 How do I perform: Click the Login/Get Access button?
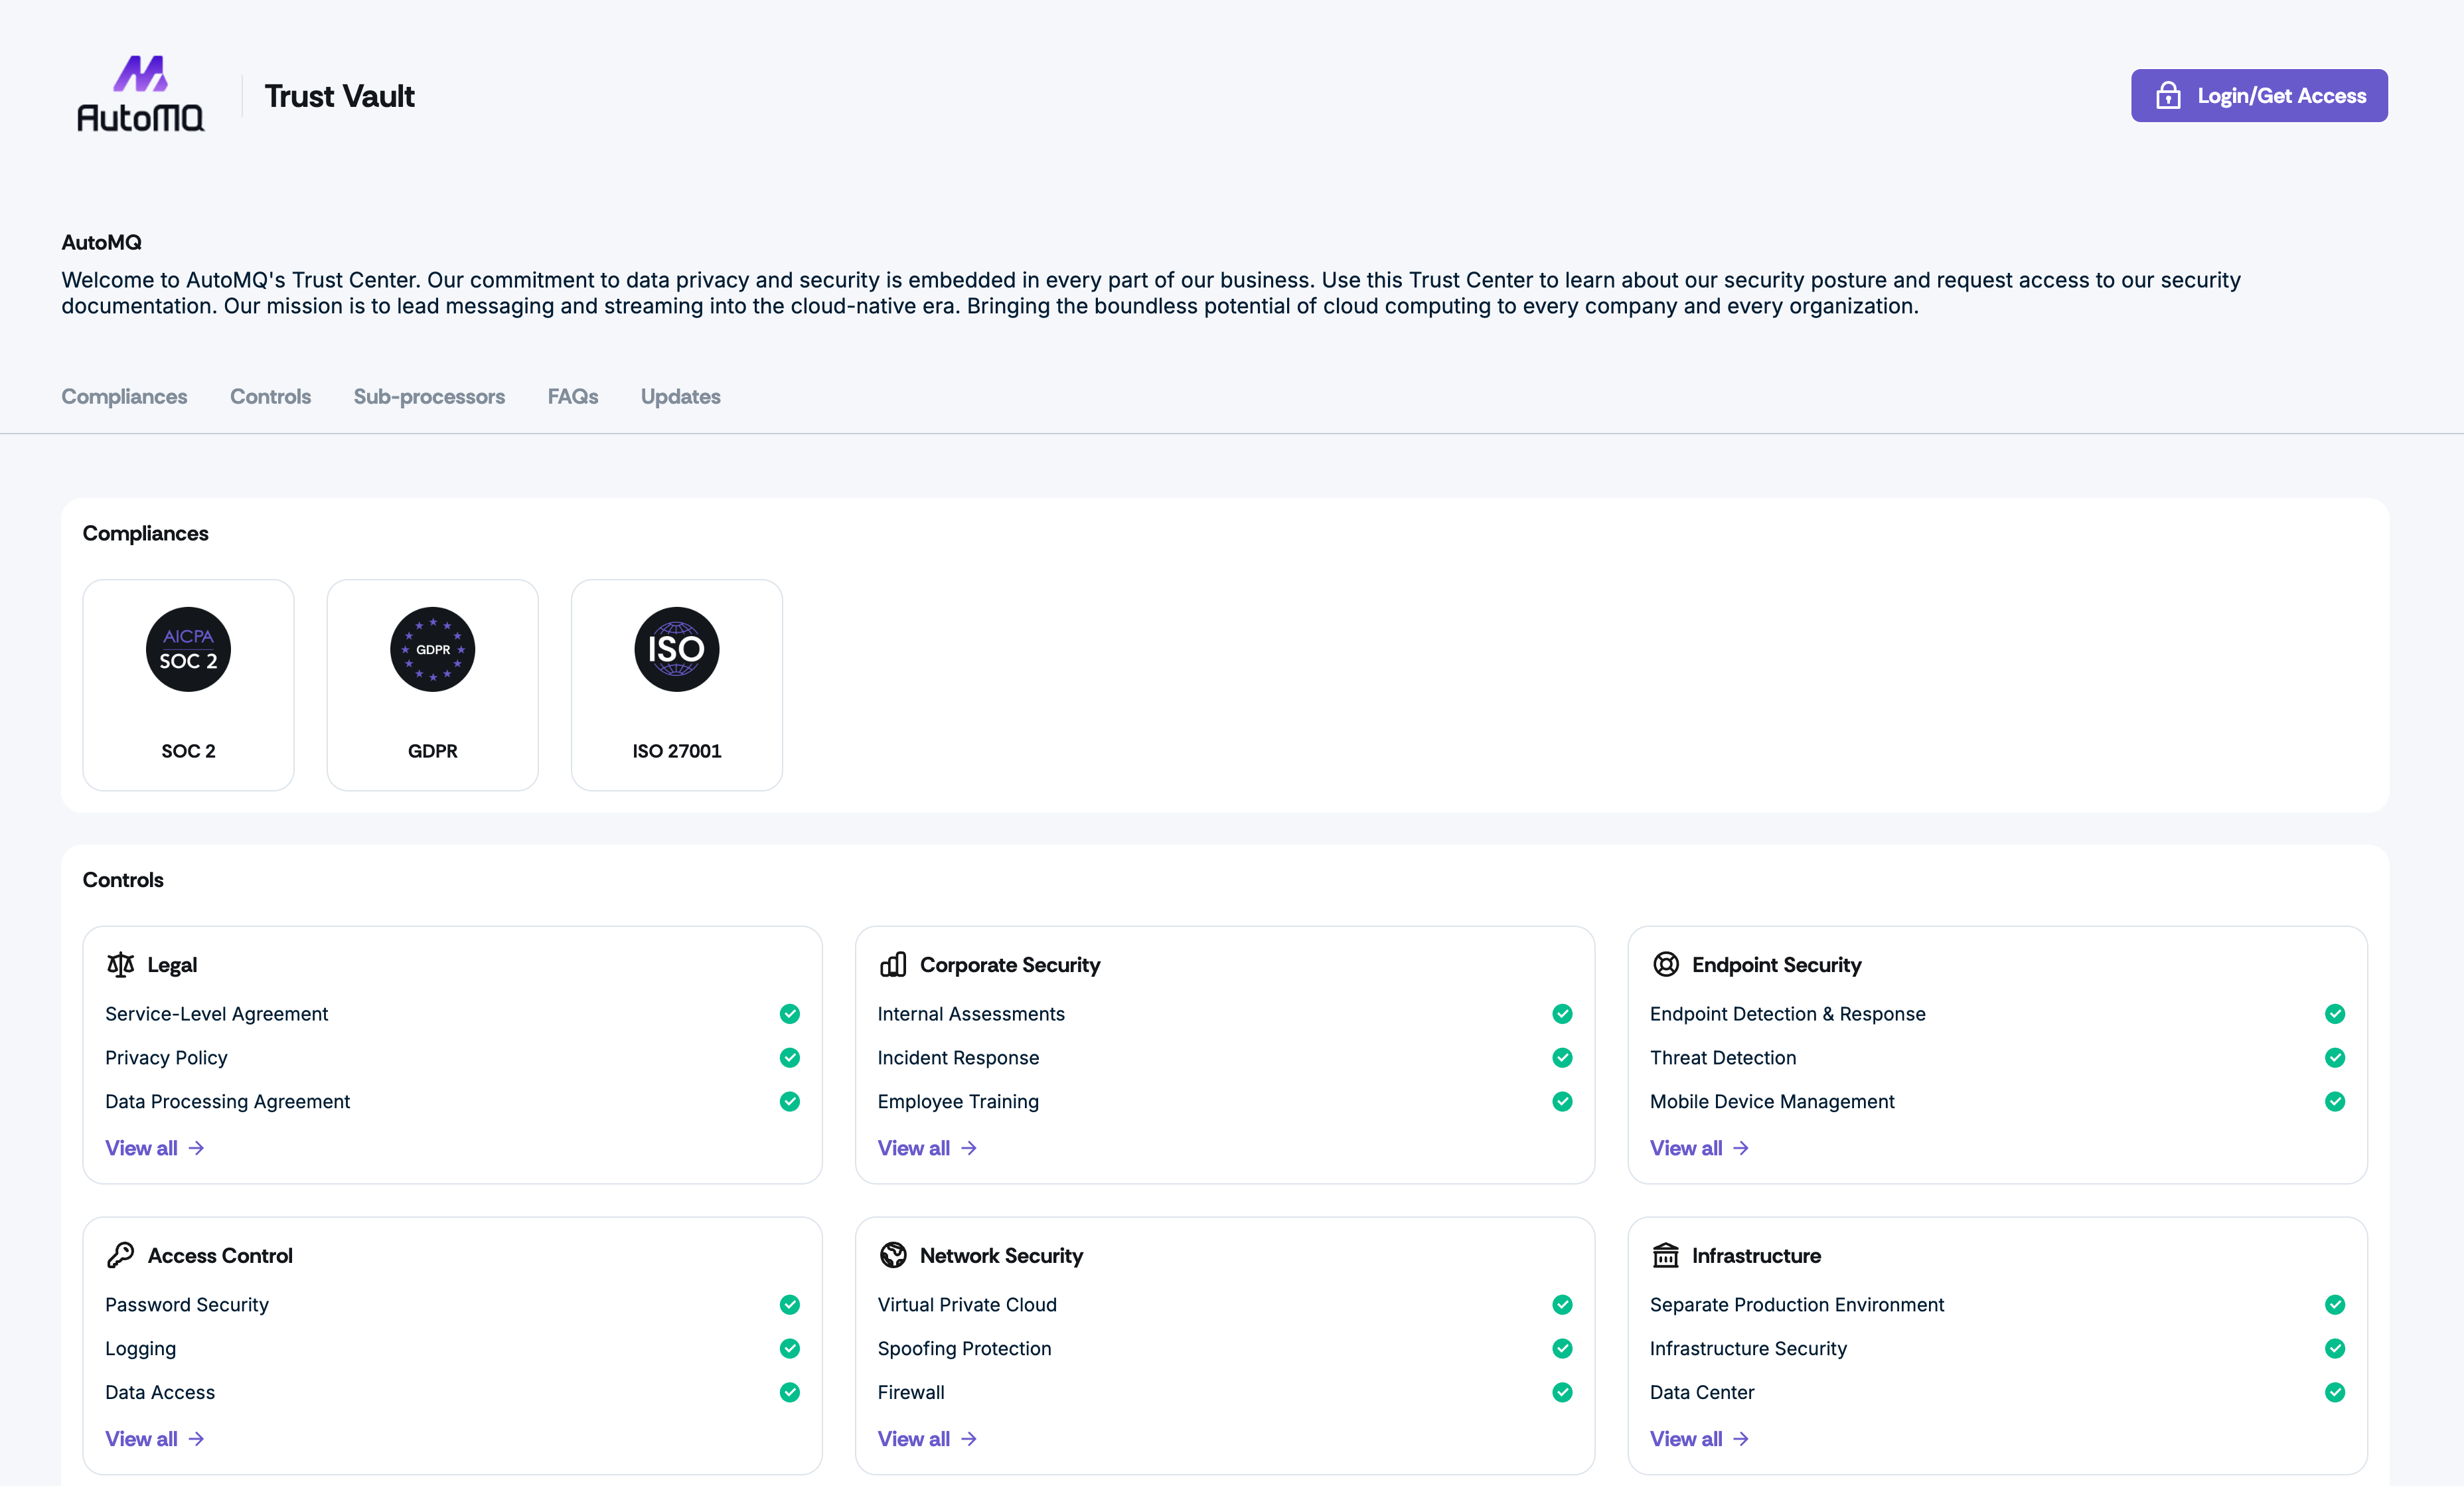(2259, 96)
